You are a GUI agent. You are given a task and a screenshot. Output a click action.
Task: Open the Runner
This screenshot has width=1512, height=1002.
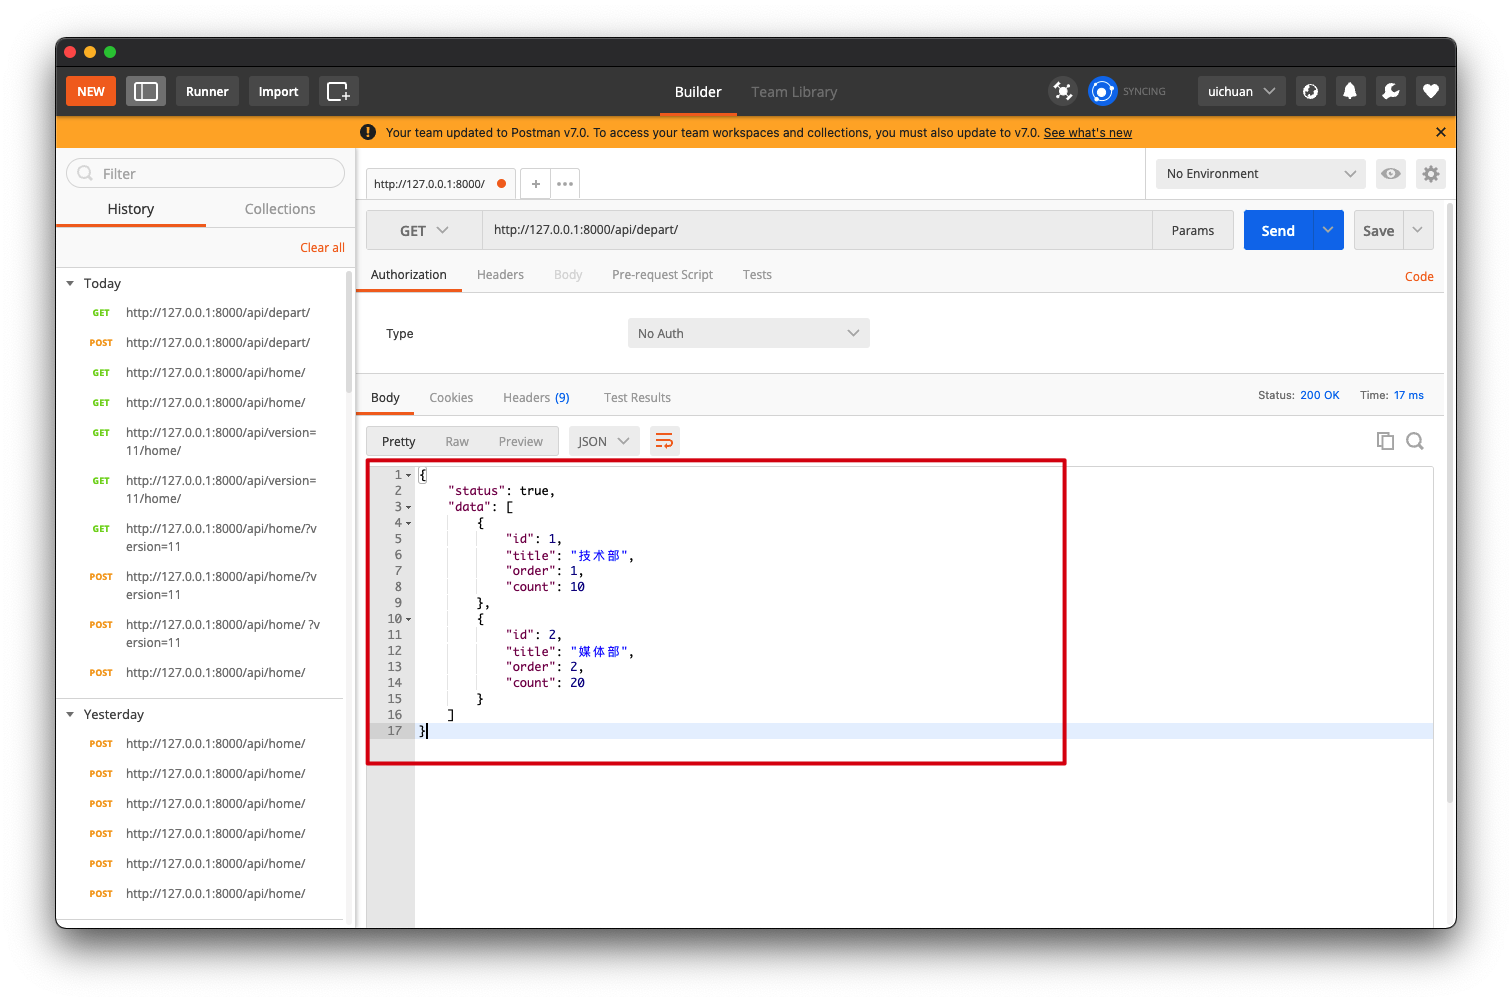pos(207,91)
